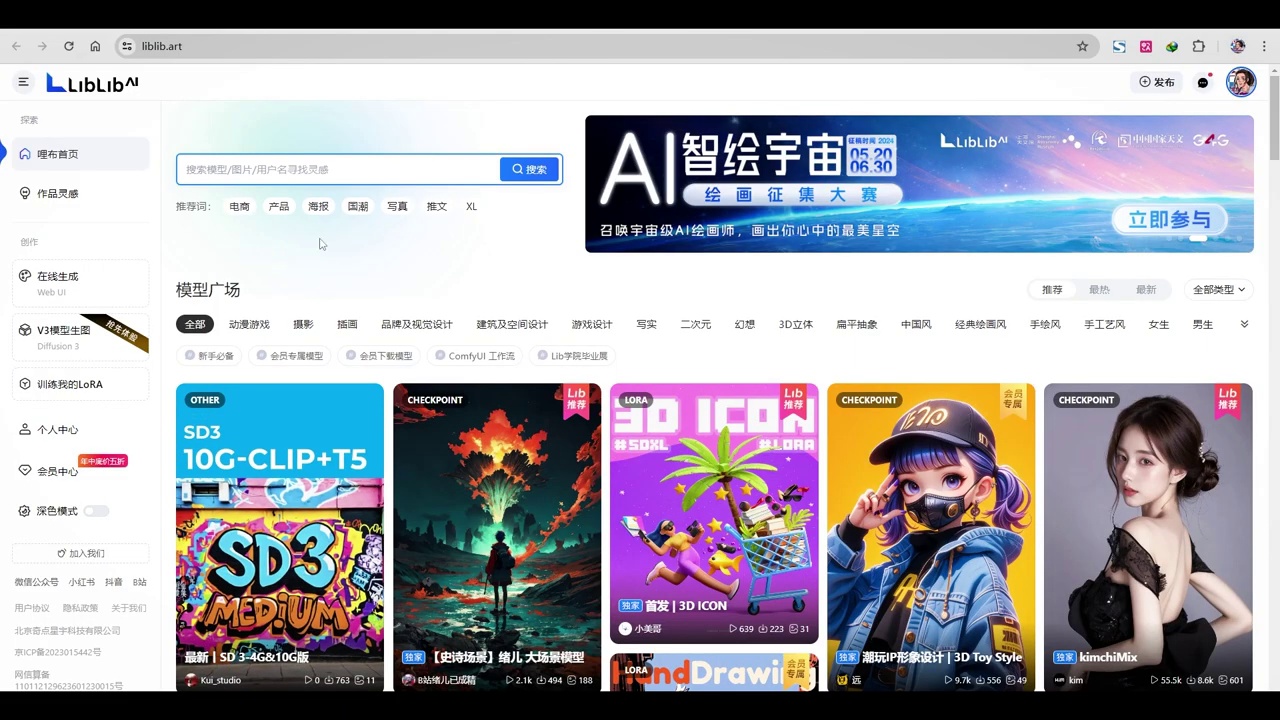This screenshot has height=720, width=1280.
Task: Open 小红书 footer link
Action: coord(82,582)
